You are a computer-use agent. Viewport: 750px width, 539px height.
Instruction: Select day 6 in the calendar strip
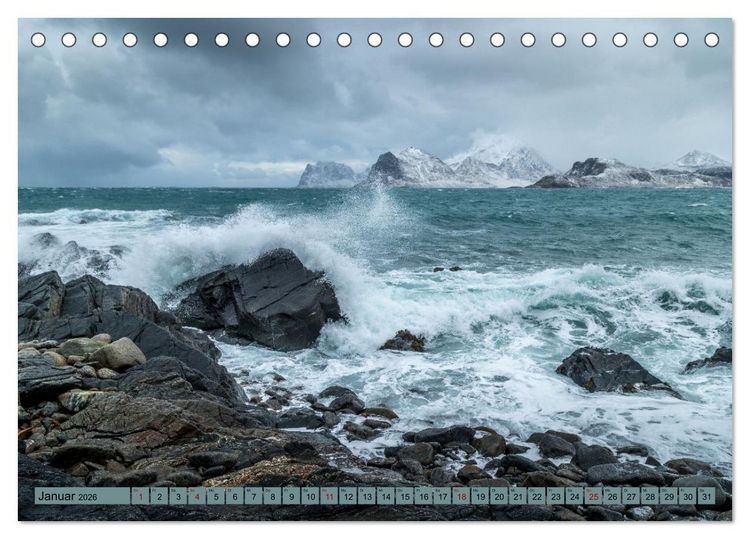[235, 496]
